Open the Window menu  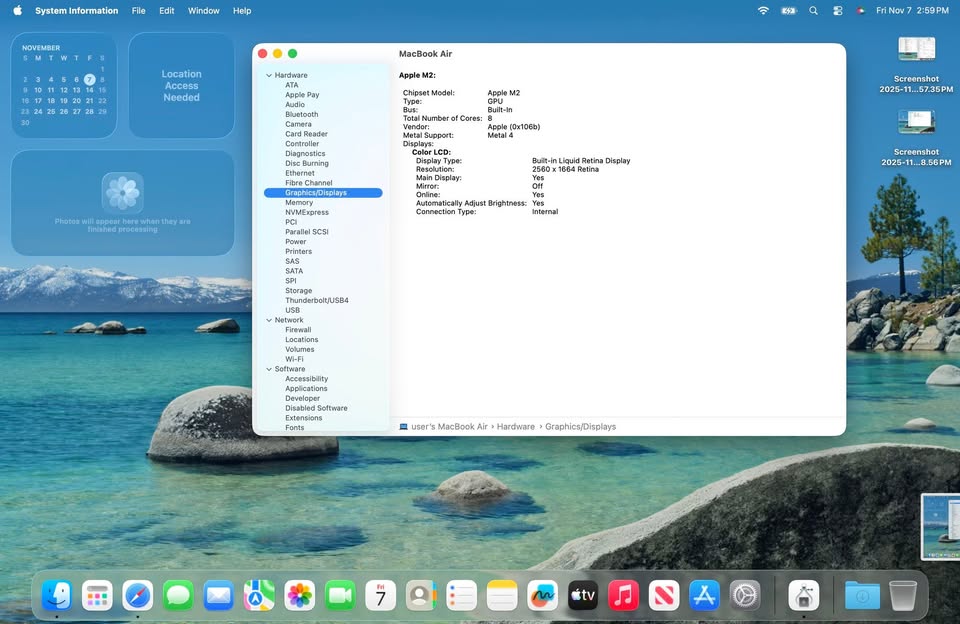coord(203,11)
